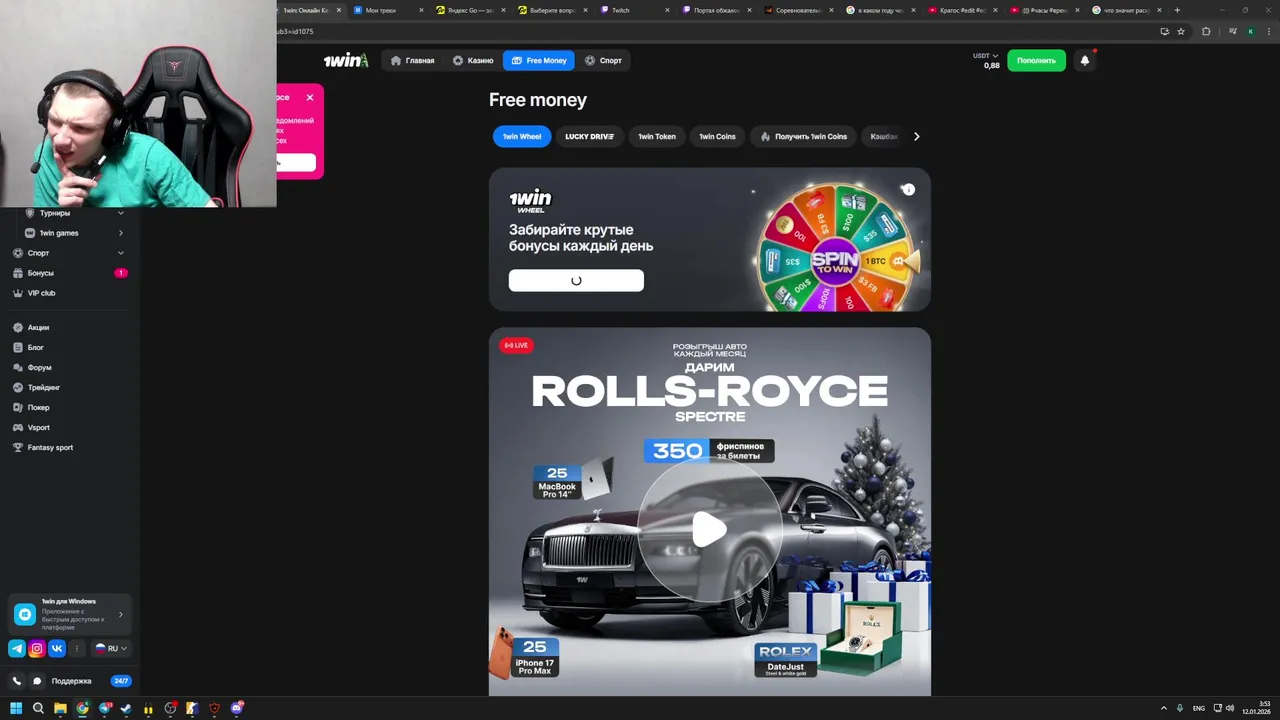Screen dimensions: 1280x720
Task: Open the Спорт header tab
Action: [x=603, y=60]
